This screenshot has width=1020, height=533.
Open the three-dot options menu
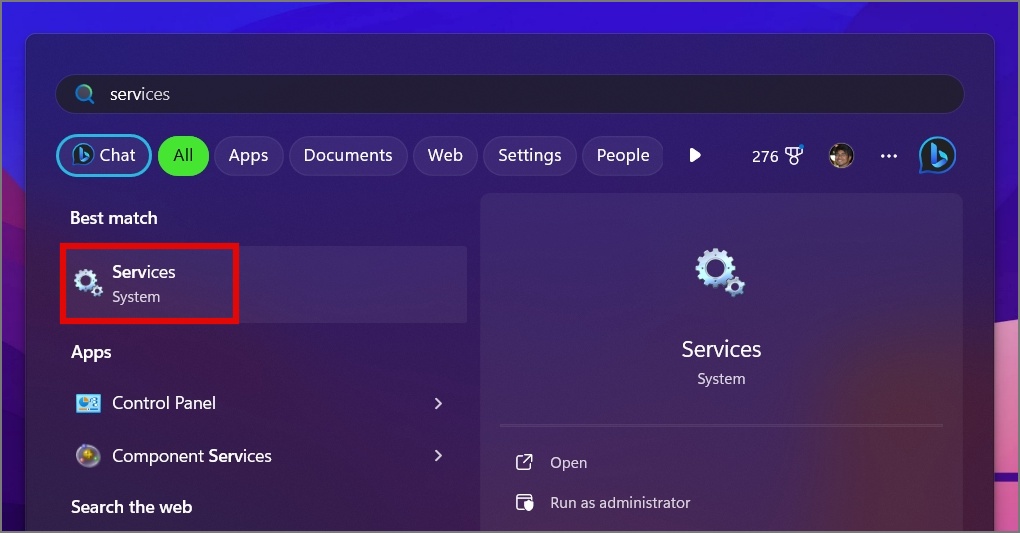[x=889, y=156]
